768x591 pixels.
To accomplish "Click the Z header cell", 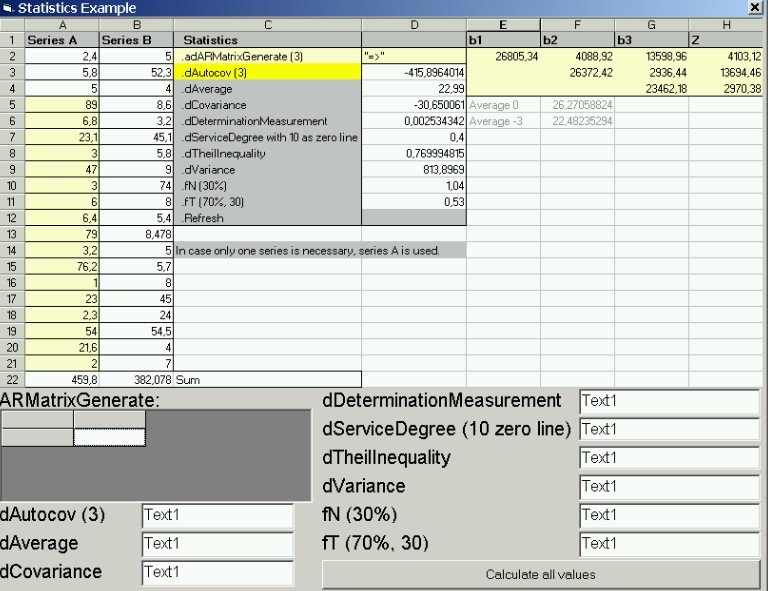I will (726, 40).
